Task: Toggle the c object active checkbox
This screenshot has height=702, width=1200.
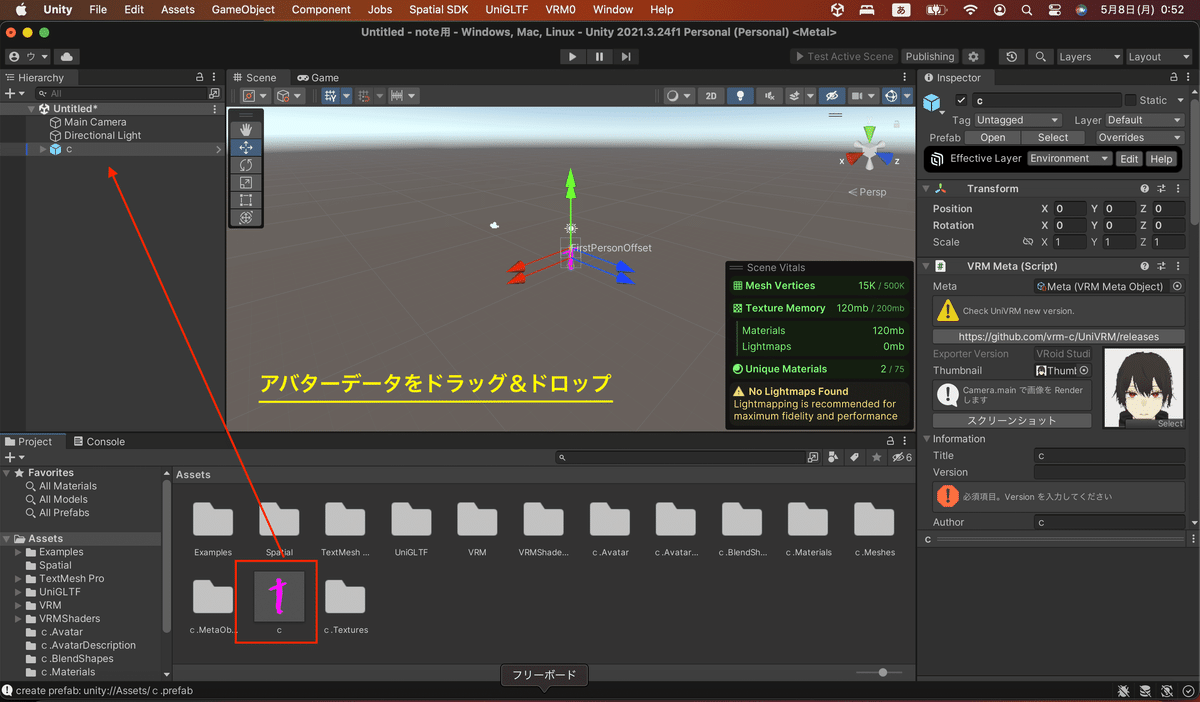Action: coord(961,100)
